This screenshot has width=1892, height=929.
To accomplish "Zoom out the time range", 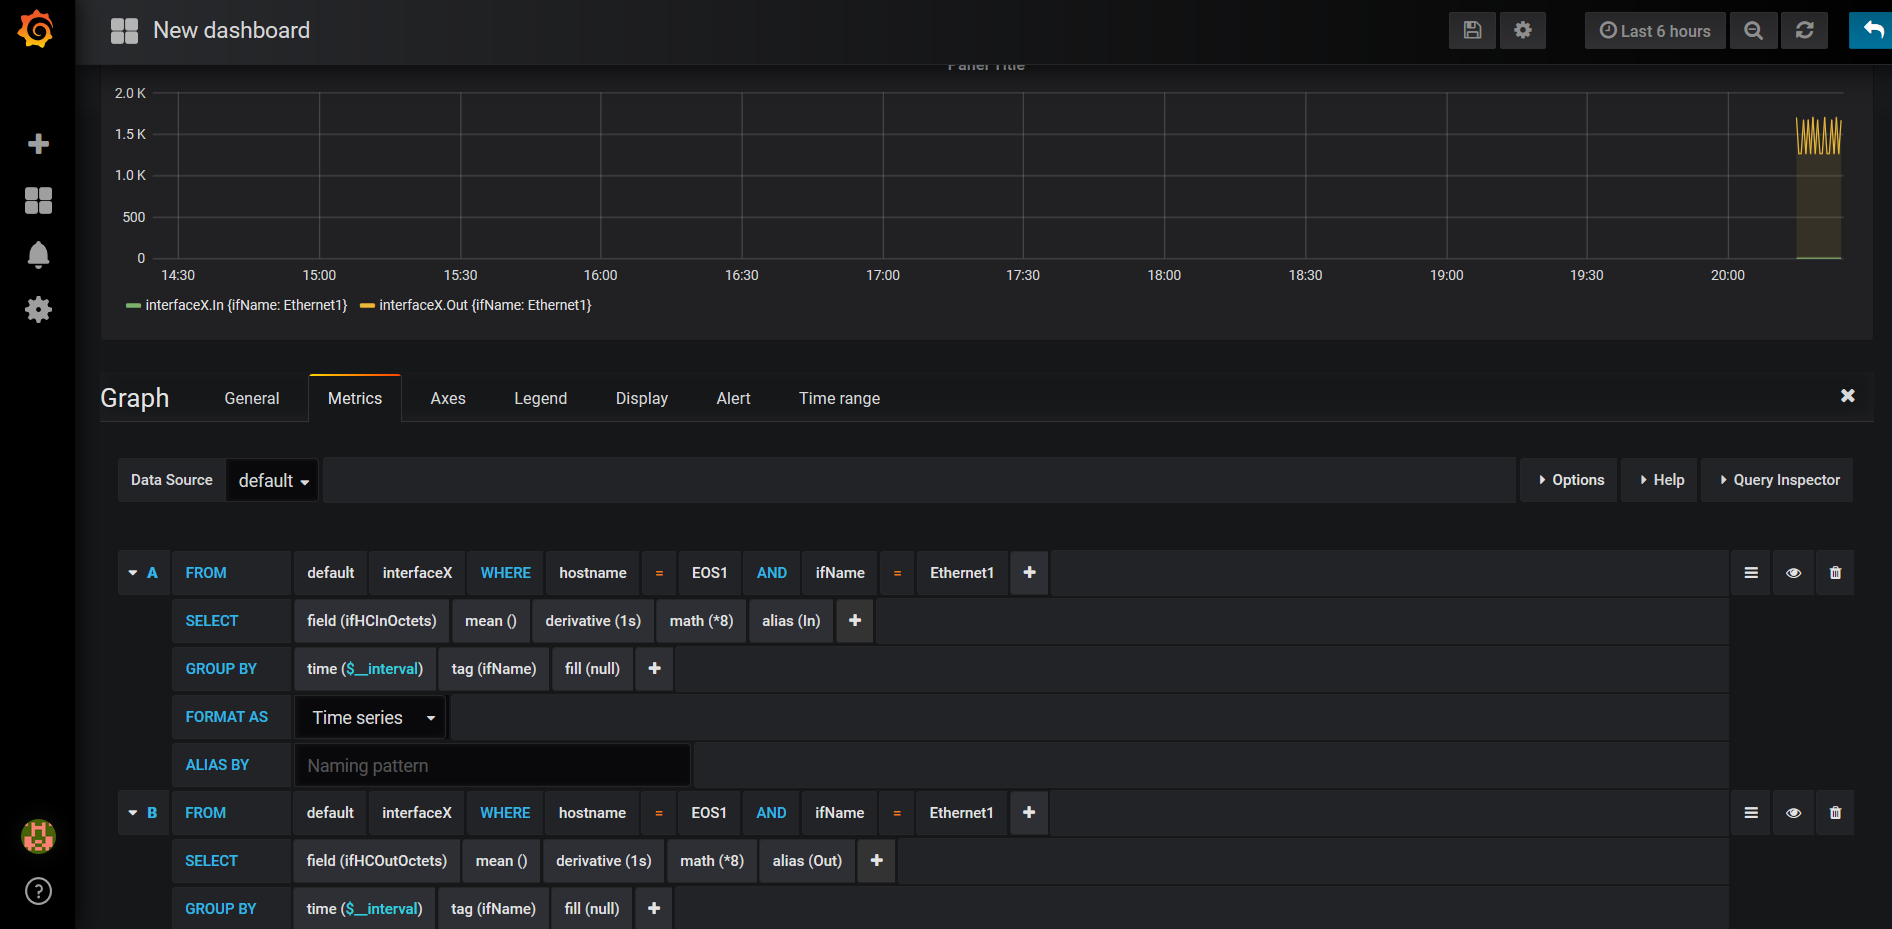I will click(1753, 30).
